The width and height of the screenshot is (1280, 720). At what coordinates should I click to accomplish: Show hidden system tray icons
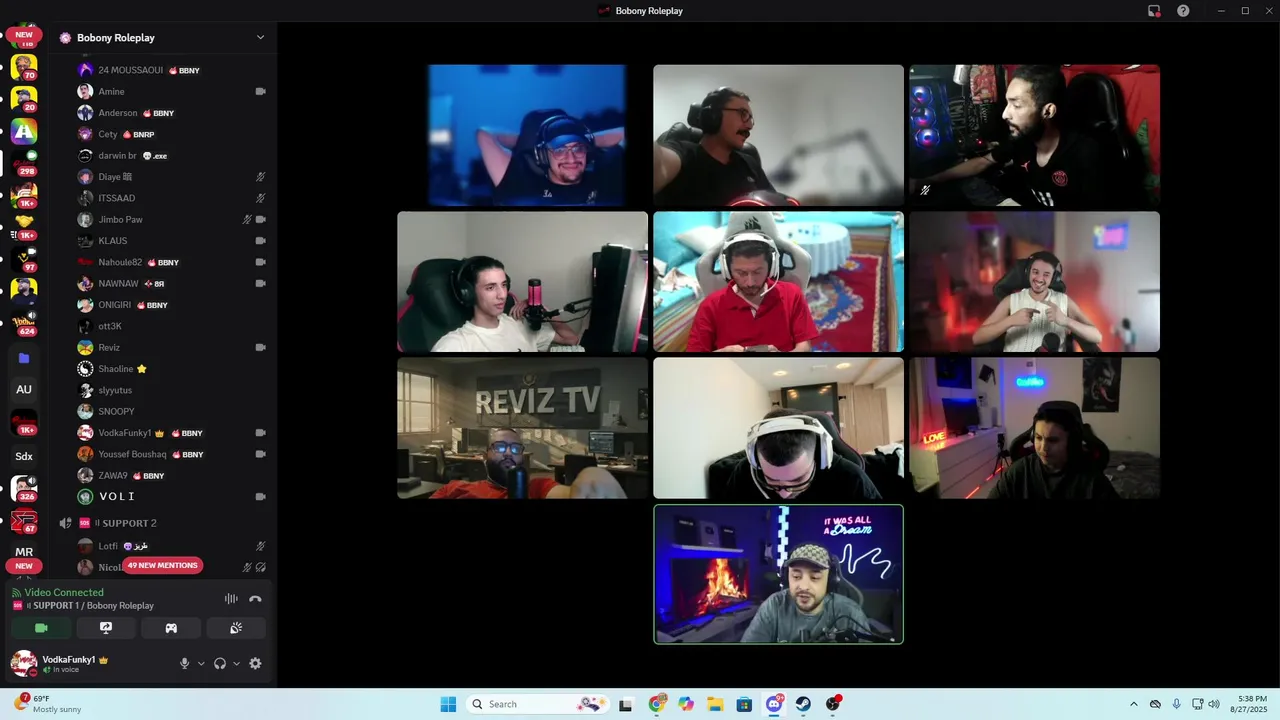1133,704
